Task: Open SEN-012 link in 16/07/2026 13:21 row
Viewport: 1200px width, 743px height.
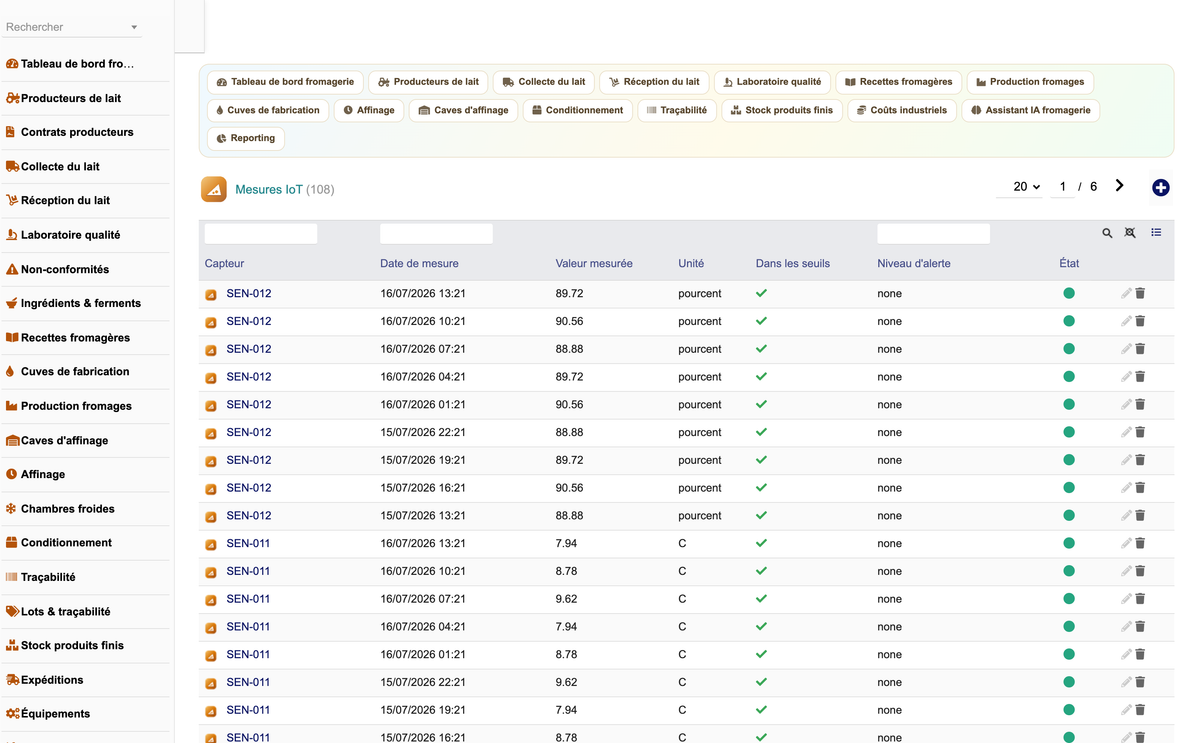Action: coord(249,294)
